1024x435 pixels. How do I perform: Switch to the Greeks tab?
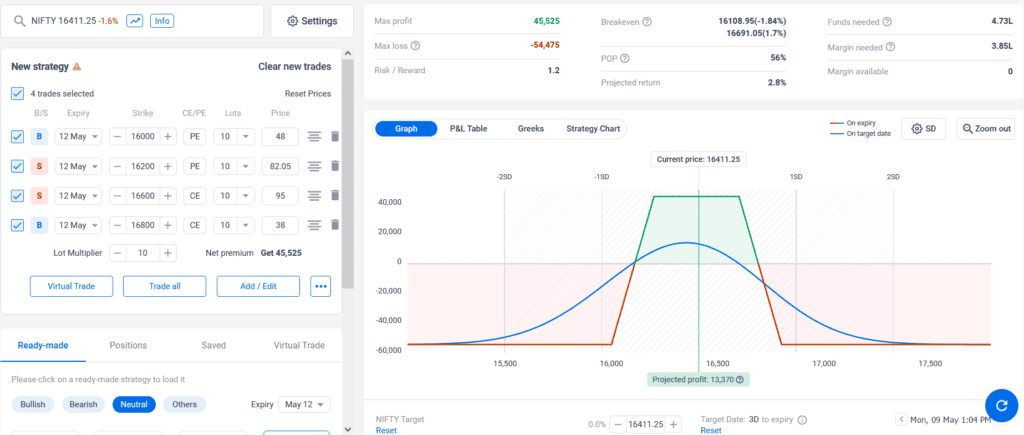[x=531, y=129]
